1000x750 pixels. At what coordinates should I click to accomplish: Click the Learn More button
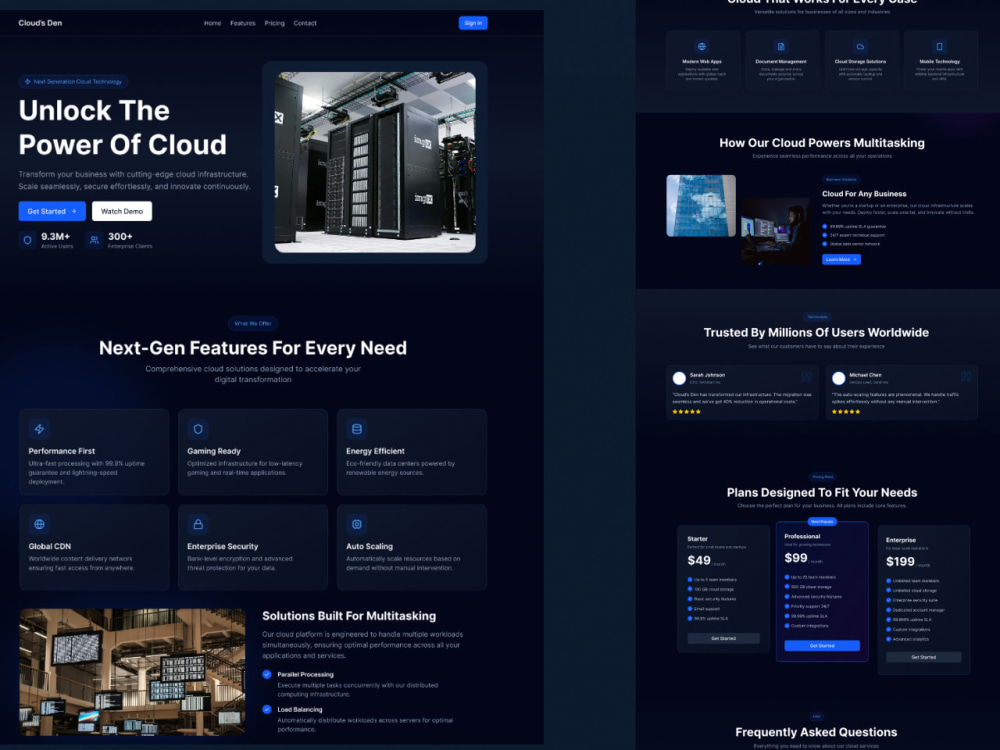coord(841,260)
